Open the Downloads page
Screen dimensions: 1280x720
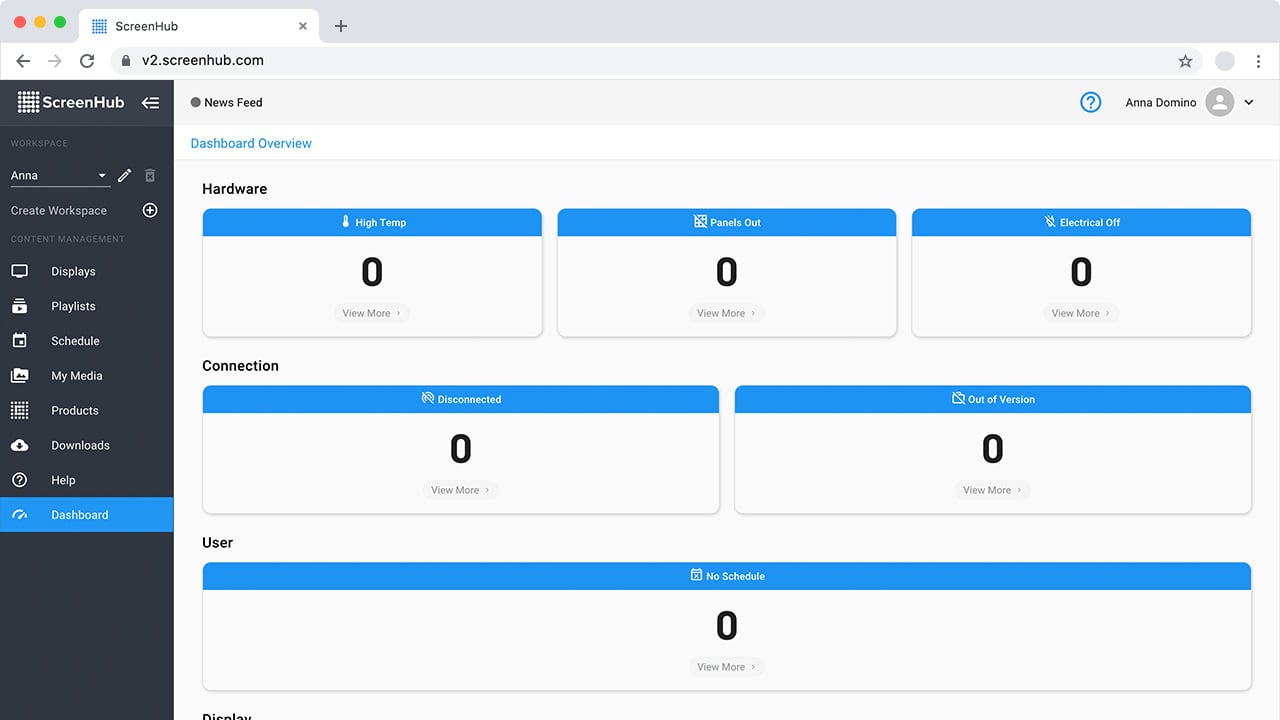(x=87, y=445)
